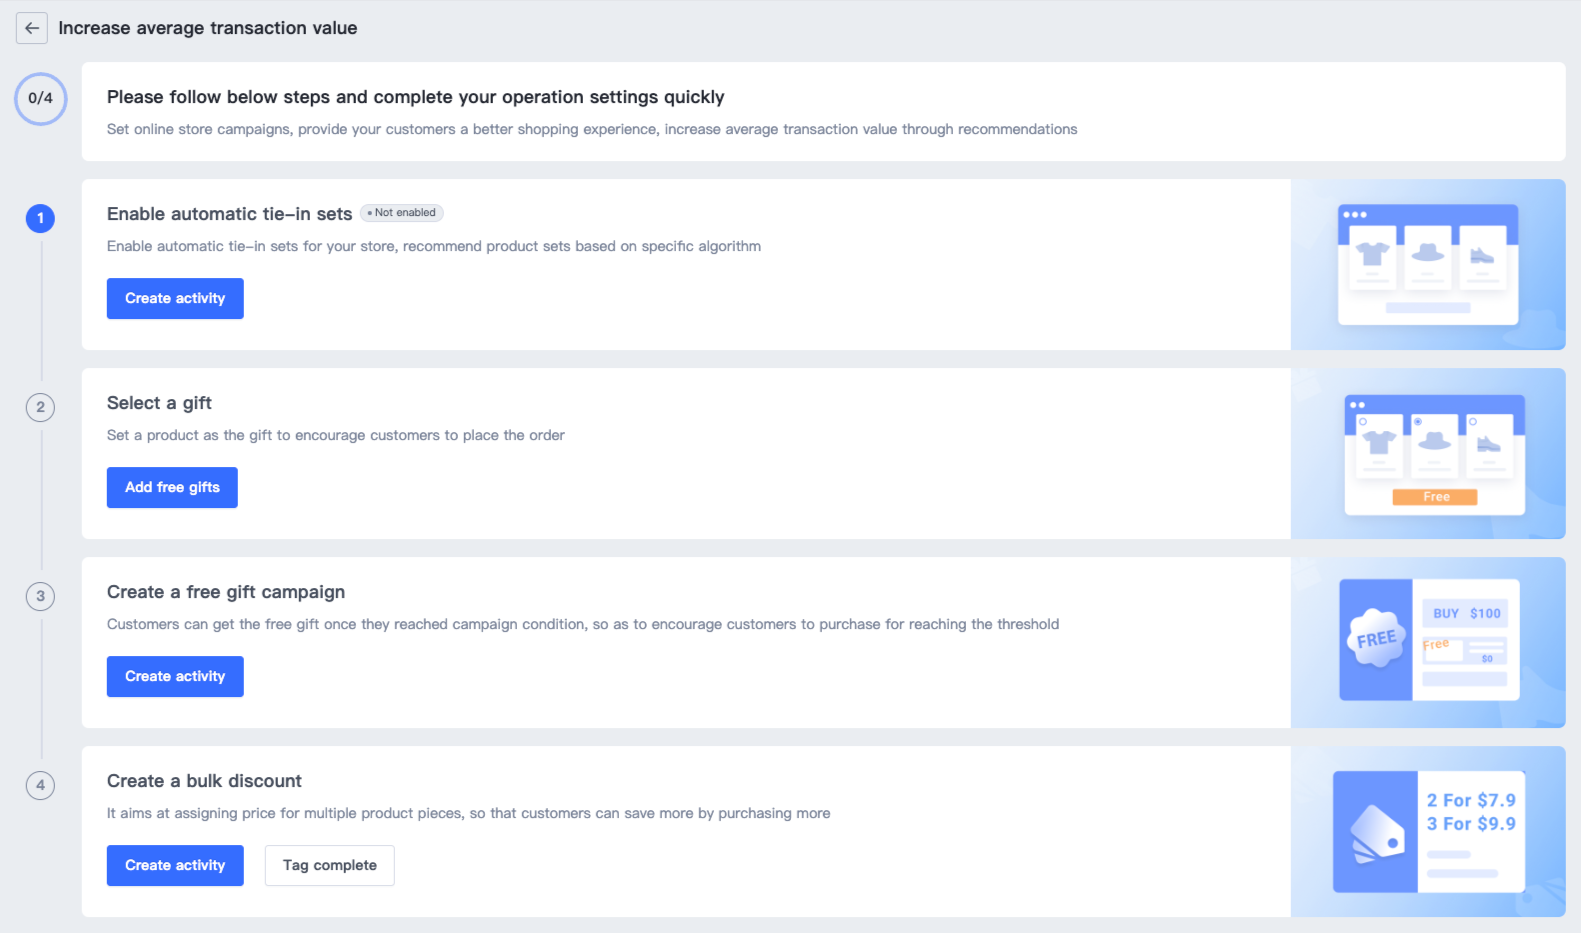Click the Enable automatic tie-in sets heading
Screen dimensions: 1581x933
229,214
